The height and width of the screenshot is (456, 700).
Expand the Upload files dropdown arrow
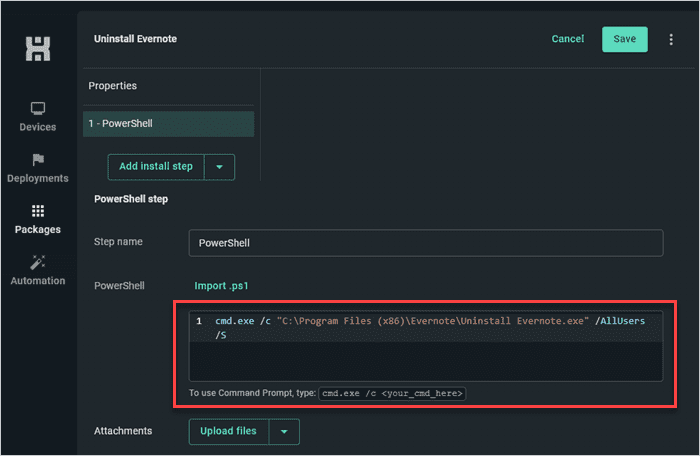click(x=284, y=431)
